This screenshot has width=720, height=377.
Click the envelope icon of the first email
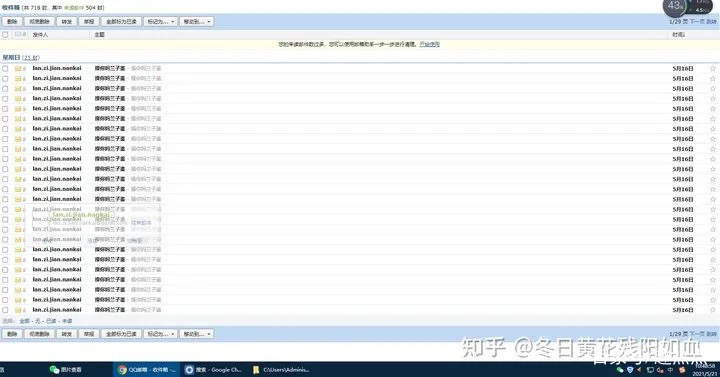[18, 68]
